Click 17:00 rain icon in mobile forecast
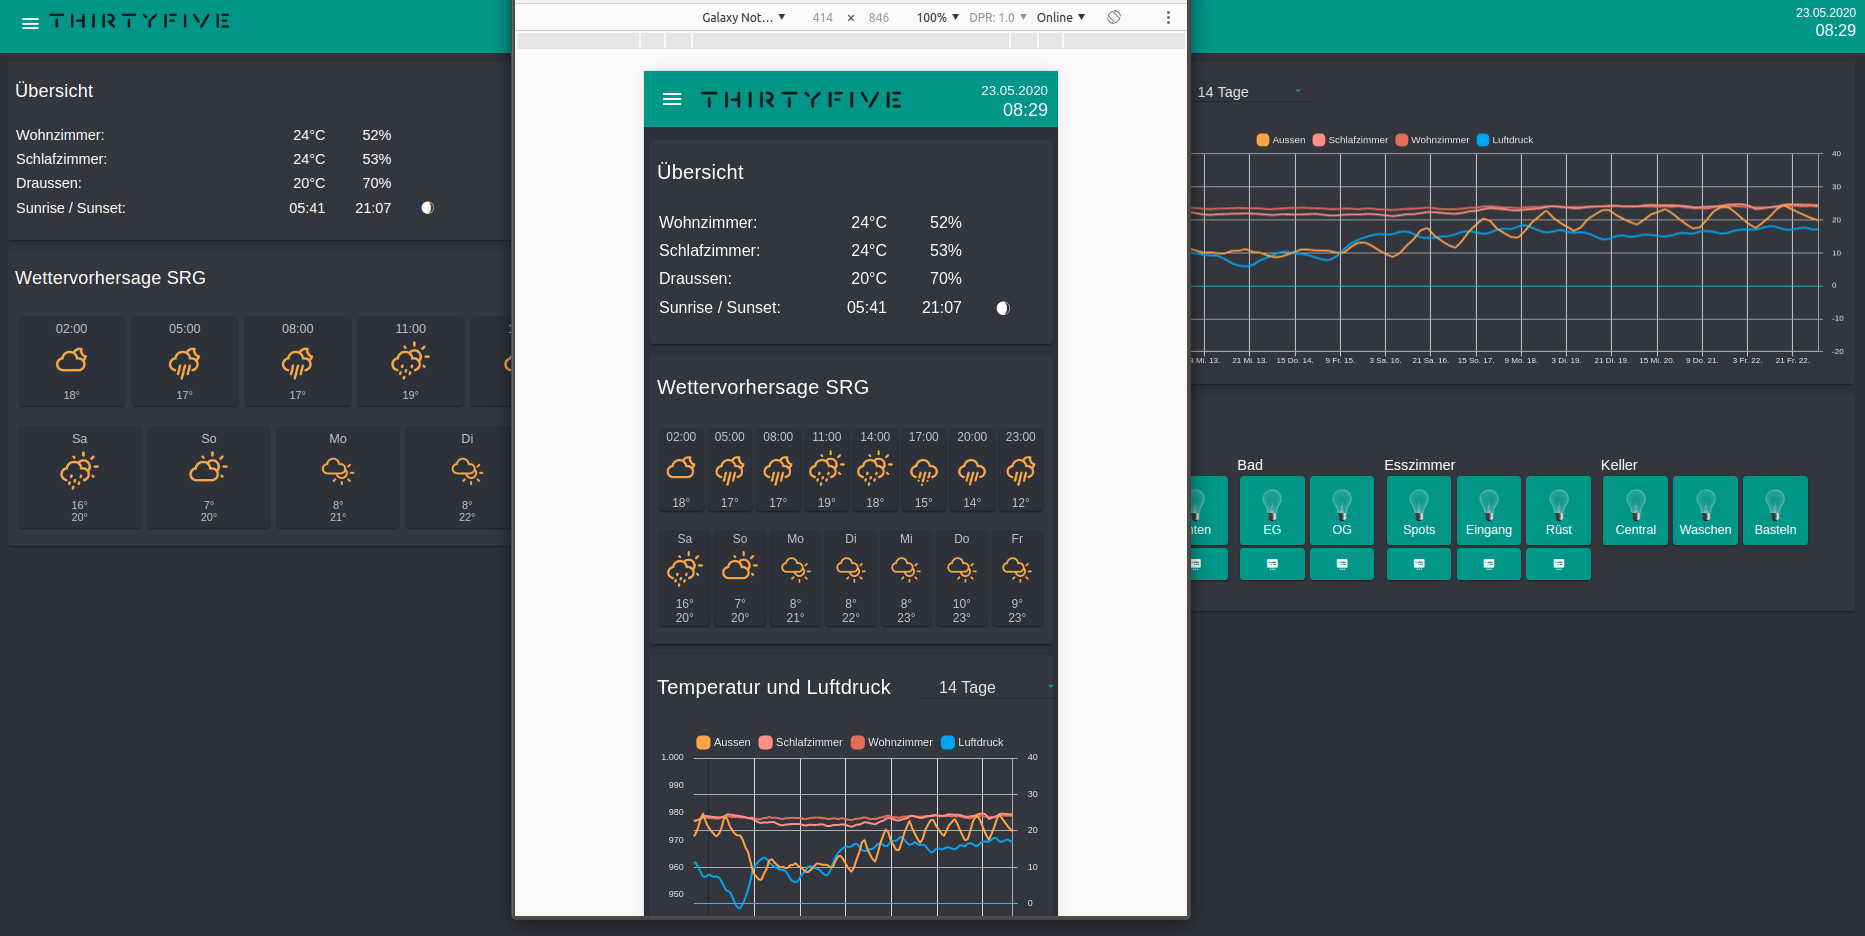 click(x=924, y=470)
